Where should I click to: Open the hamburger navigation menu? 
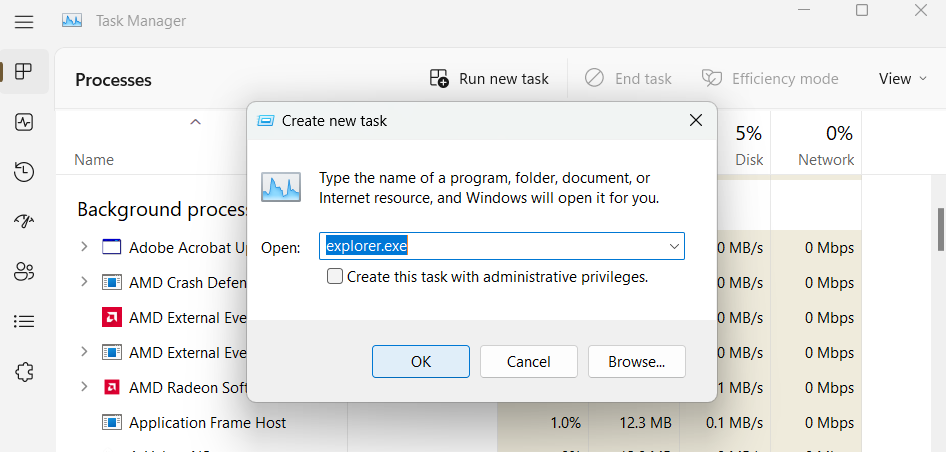(24, 21)
